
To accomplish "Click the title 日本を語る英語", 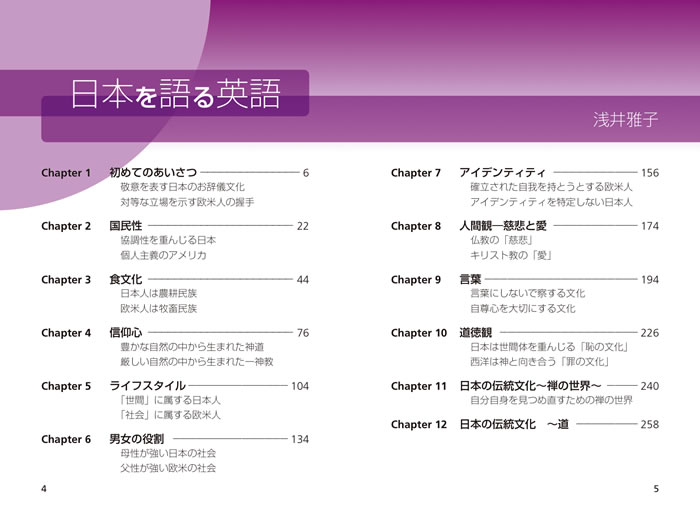I will click(175, 94).
